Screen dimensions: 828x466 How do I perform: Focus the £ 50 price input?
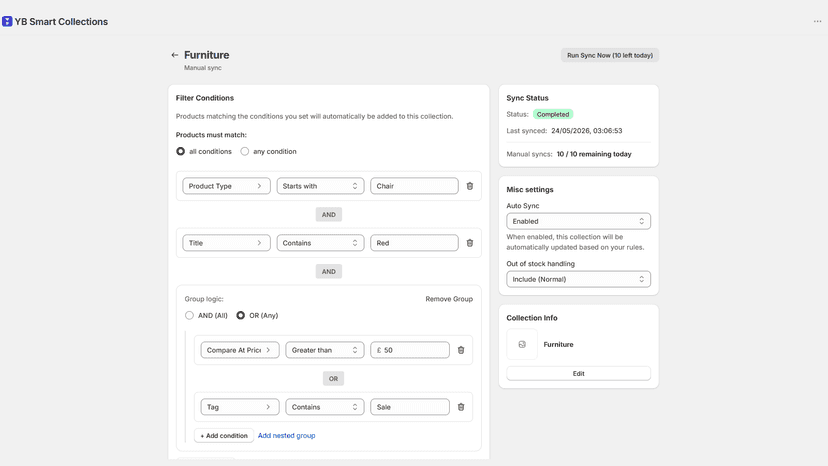(410, 350)
